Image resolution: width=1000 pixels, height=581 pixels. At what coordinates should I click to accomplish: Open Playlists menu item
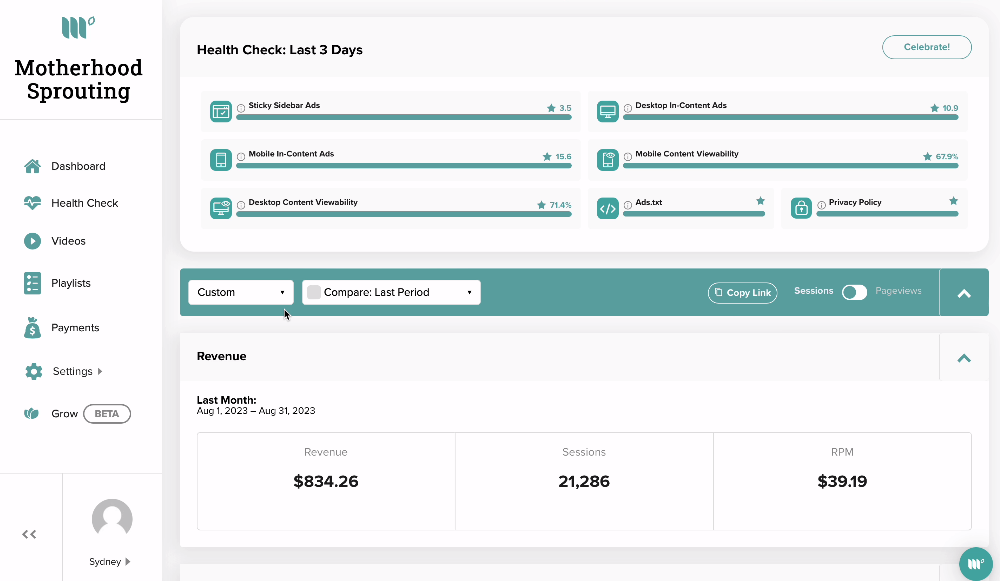coord(71,283)
